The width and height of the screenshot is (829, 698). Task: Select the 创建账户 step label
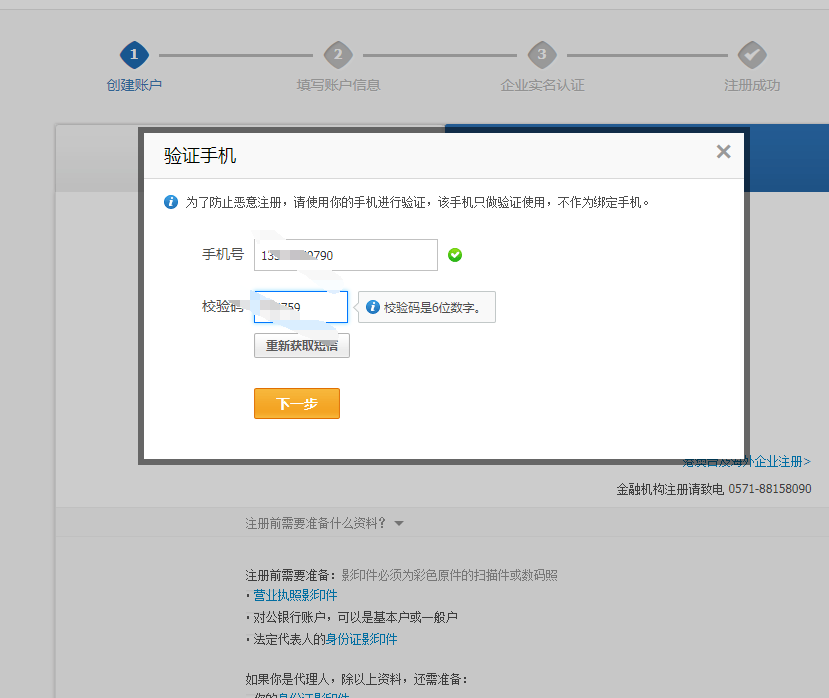tap(134, 85)
